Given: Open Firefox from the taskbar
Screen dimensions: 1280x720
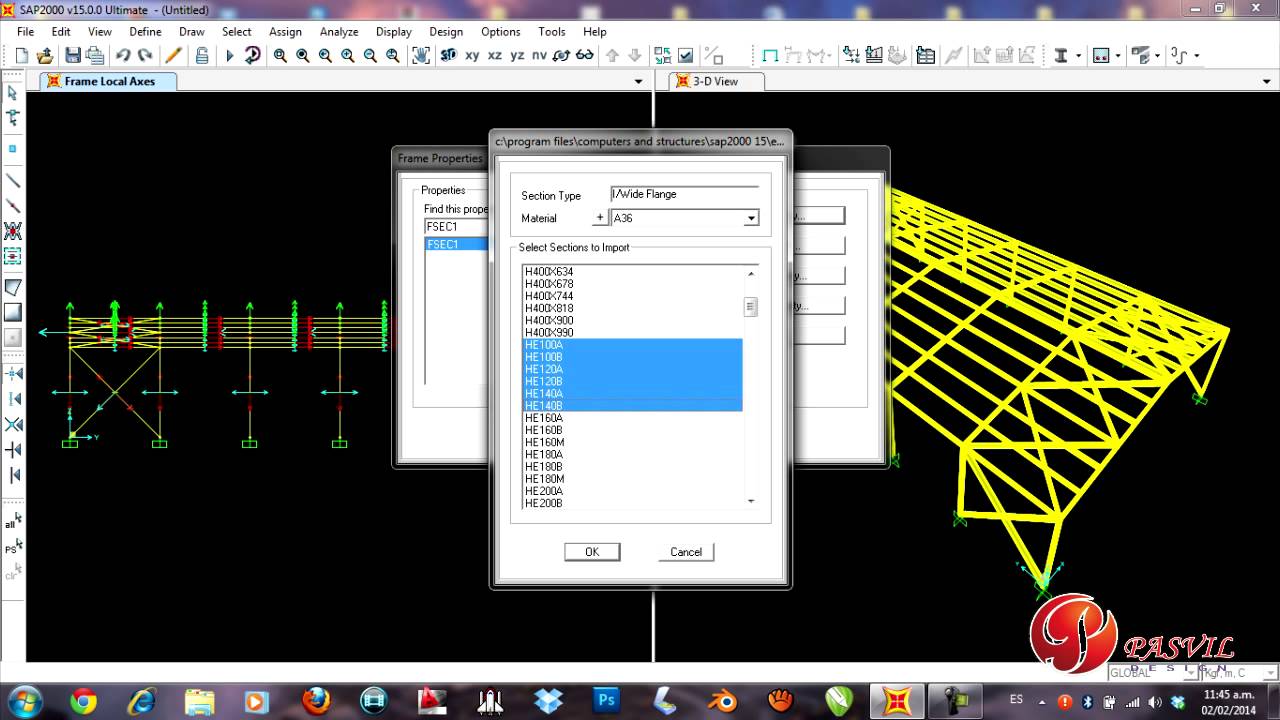Looking at the screenshot, I should pos(316,702).
